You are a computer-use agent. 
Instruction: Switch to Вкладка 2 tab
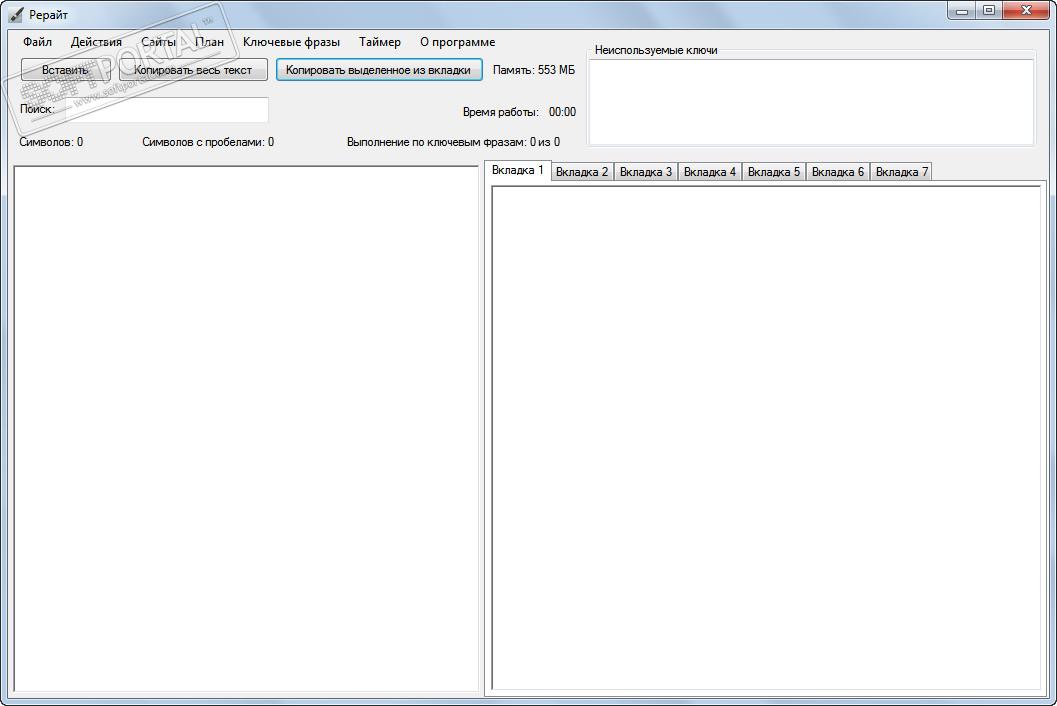point(582,172)
